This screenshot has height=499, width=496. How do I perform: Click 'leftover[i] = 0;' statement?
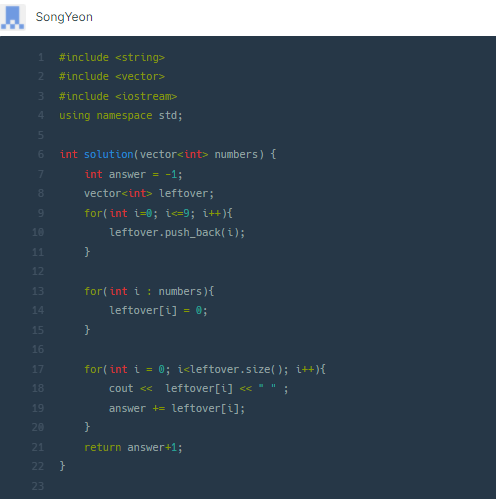(158, 311)
